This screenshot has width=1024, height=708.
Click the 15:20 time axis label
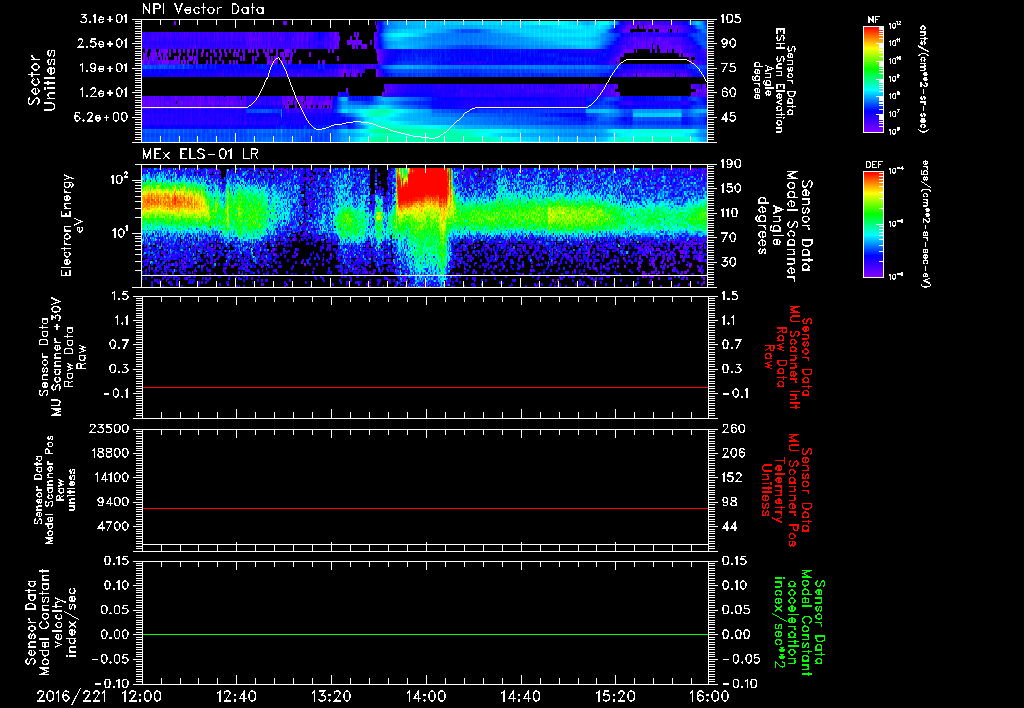tap(615, 696)
